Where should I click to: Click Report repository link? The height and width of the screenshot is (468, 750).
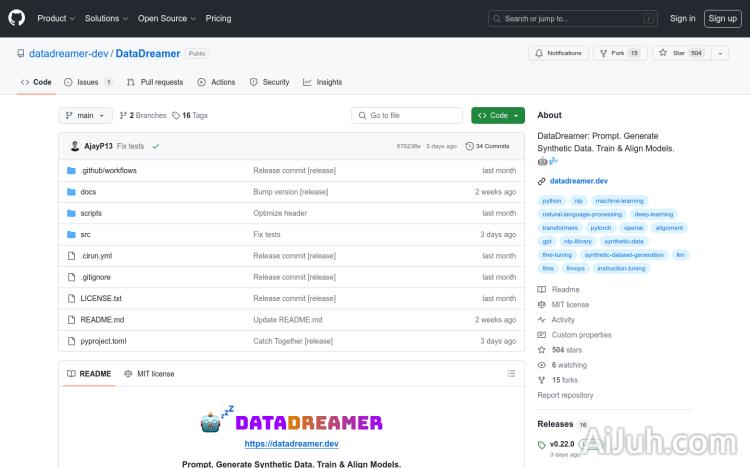pos(565,395)
